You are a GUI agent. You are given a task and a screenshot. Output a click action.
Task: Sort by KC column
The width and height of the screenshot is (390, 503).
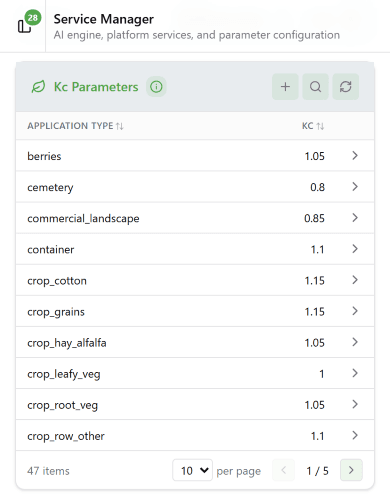313,126
